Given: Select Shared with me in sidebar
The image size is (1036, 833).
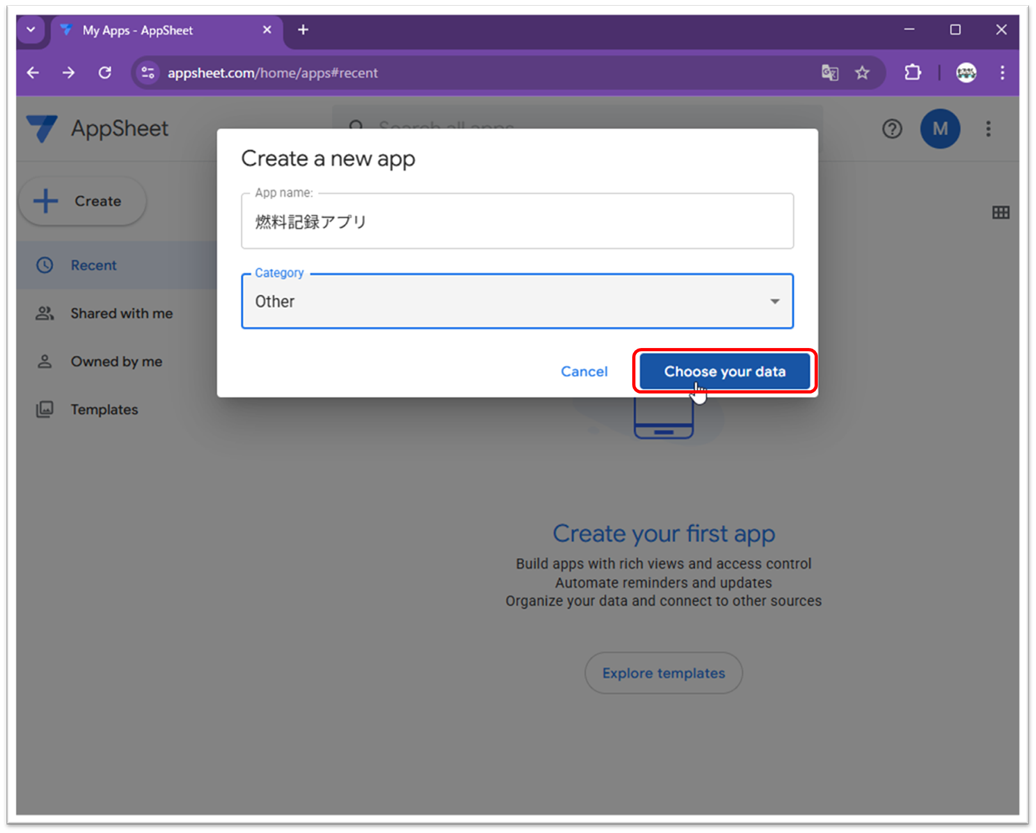Looking at the screenshot, I should coord(121,313).
